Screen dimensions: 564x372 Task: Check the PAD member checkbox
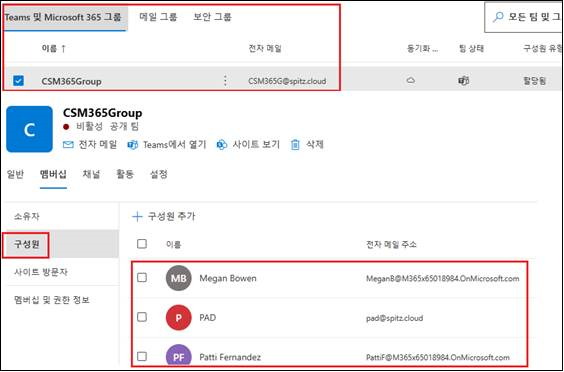[x=142, y=317]
